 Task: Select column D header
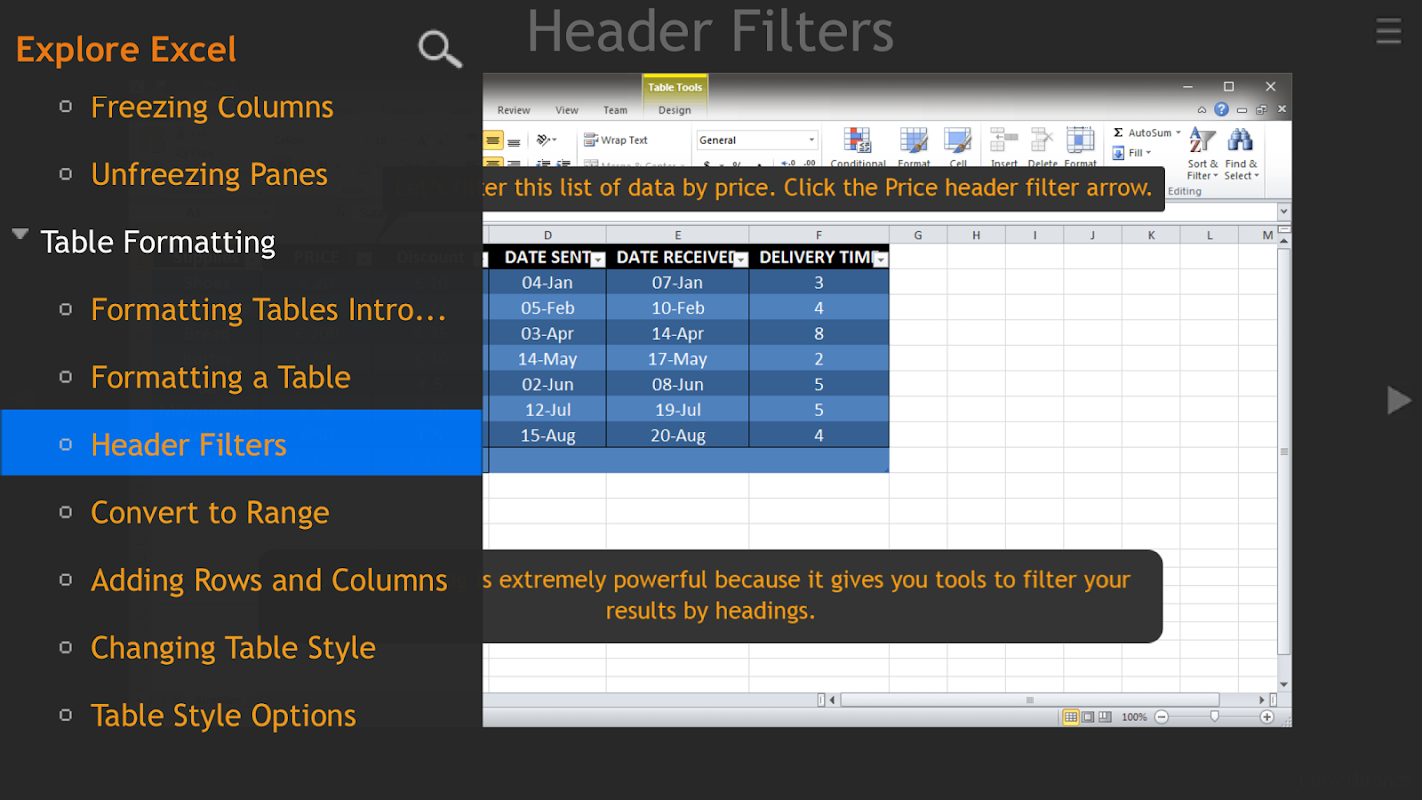pyautogui.click(x=547, y=235)
